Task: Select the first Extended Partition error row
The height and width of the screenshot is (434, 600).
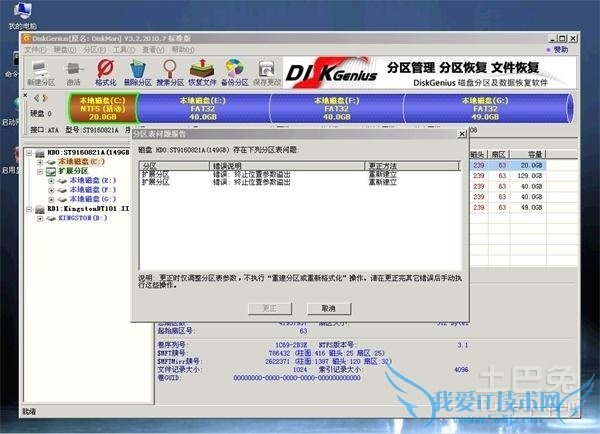Action: coord(300,175)
